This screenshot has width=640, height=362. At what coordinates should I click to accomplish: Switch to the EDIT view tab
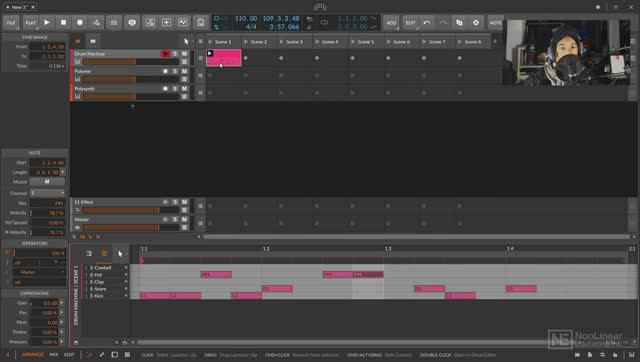(69, 355)
